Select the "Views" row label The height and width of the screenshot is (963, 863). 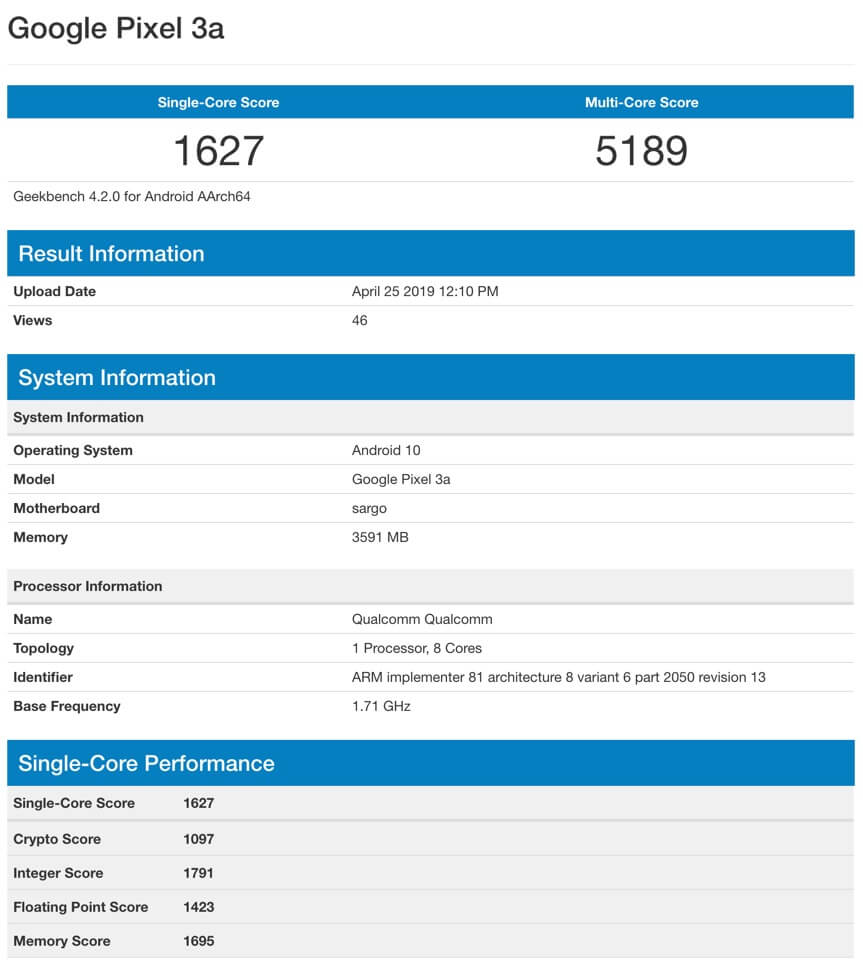pyautogui.click(x=33, y=320)
